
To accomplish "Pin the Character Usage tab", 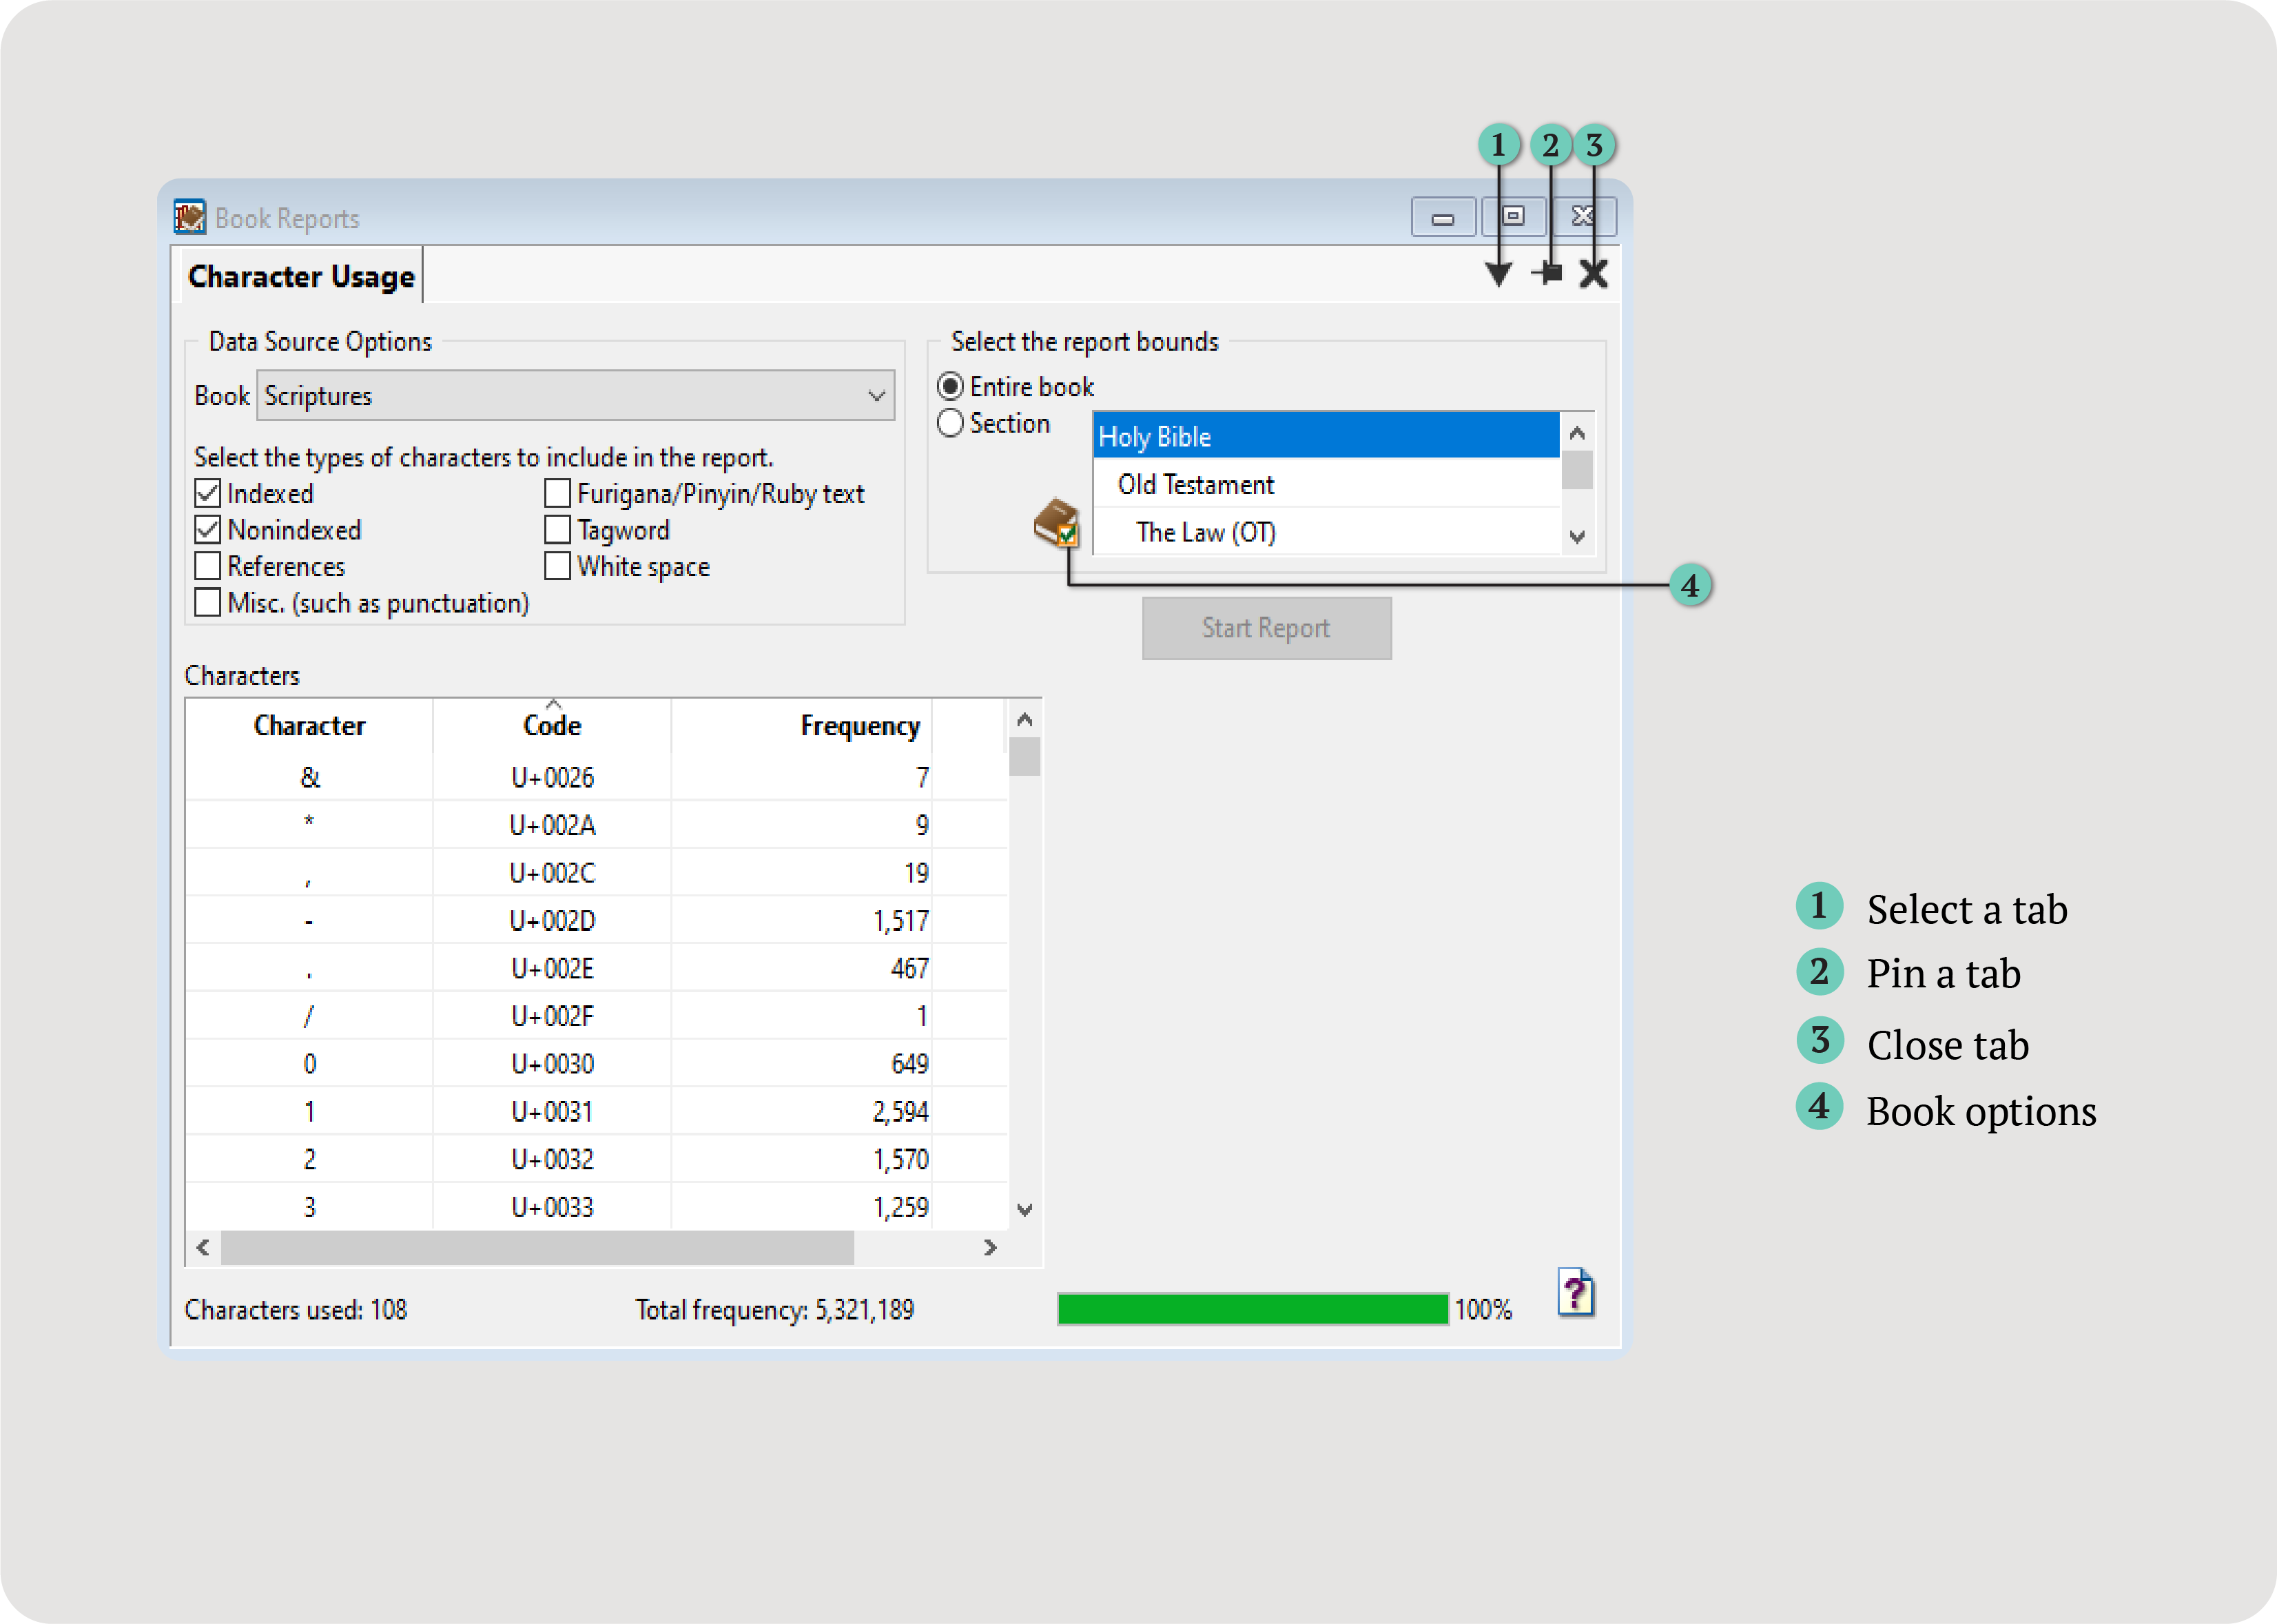I will click(1548, 273).
